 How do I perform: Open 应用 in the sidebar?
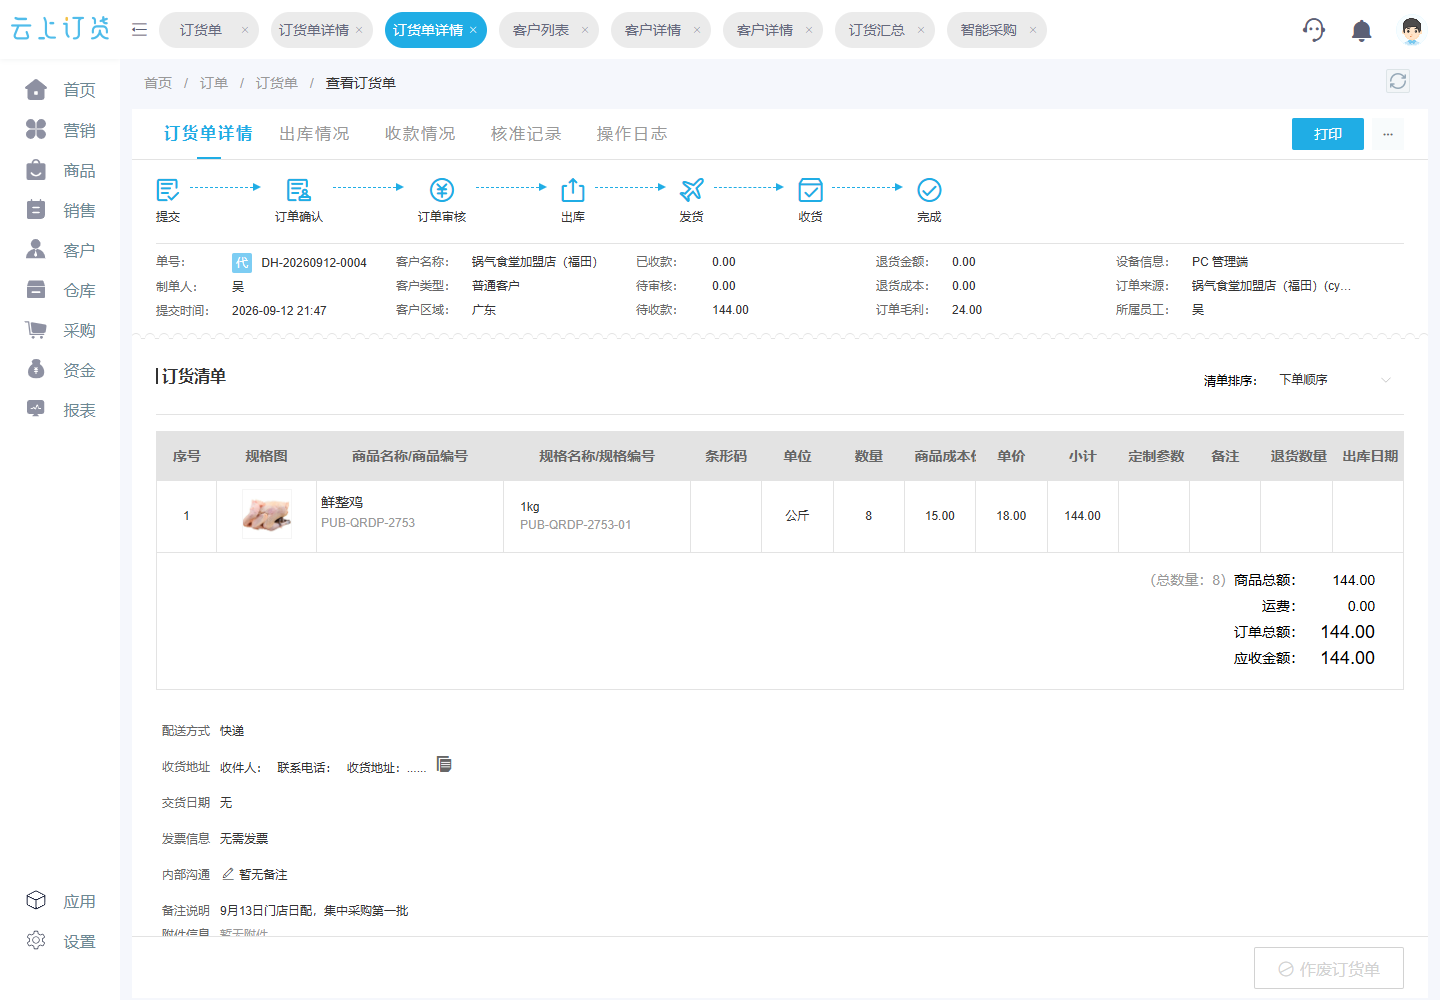(60, 901)
